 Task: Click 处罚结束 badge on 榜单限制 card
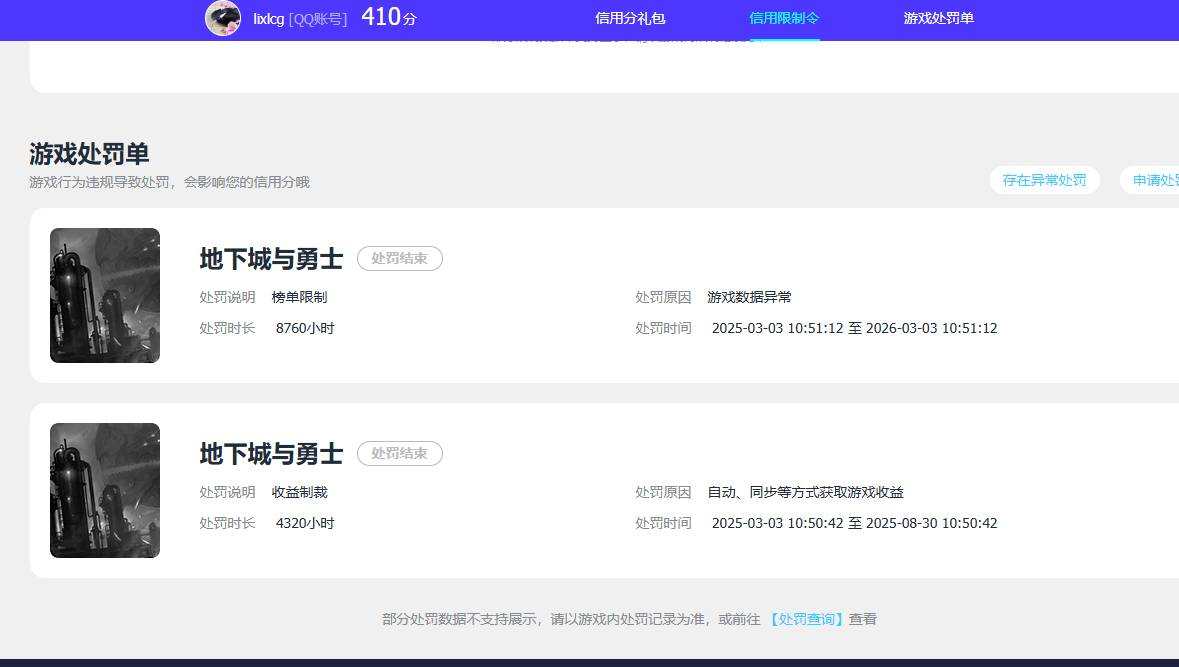click(x=399, y=258)
